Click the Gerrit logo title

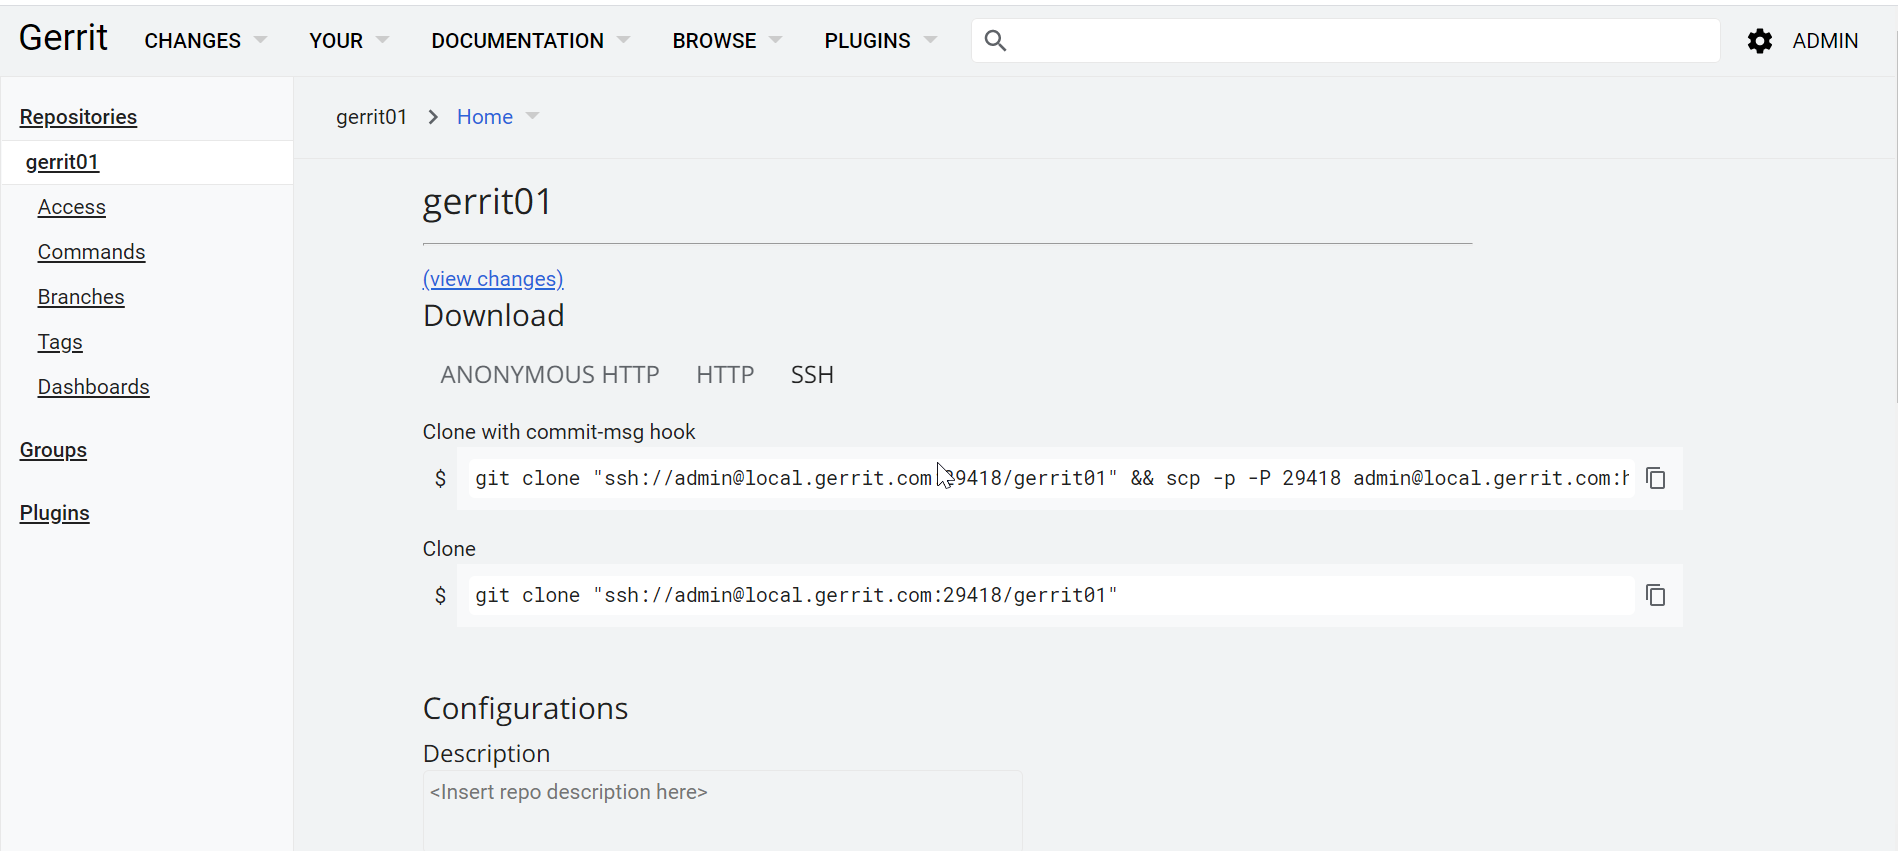click(63, 38)
